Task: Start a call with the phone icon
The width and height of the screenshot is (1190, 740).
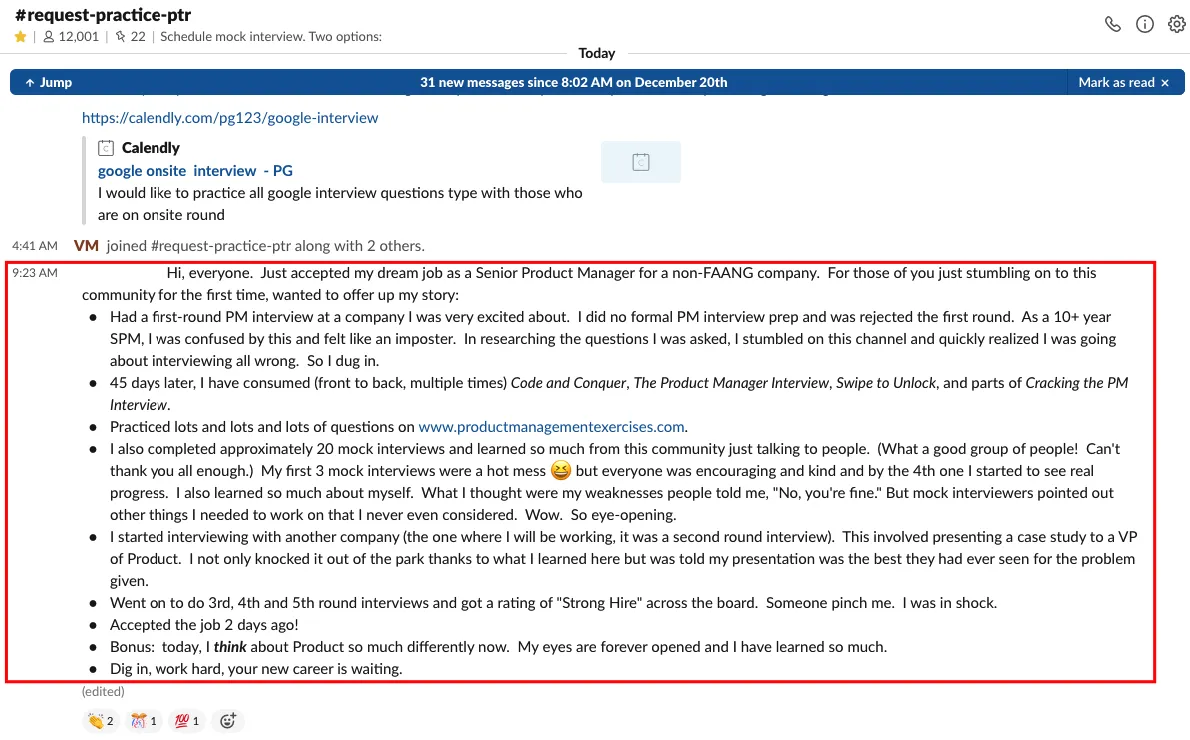Action: coord(1112,25)
